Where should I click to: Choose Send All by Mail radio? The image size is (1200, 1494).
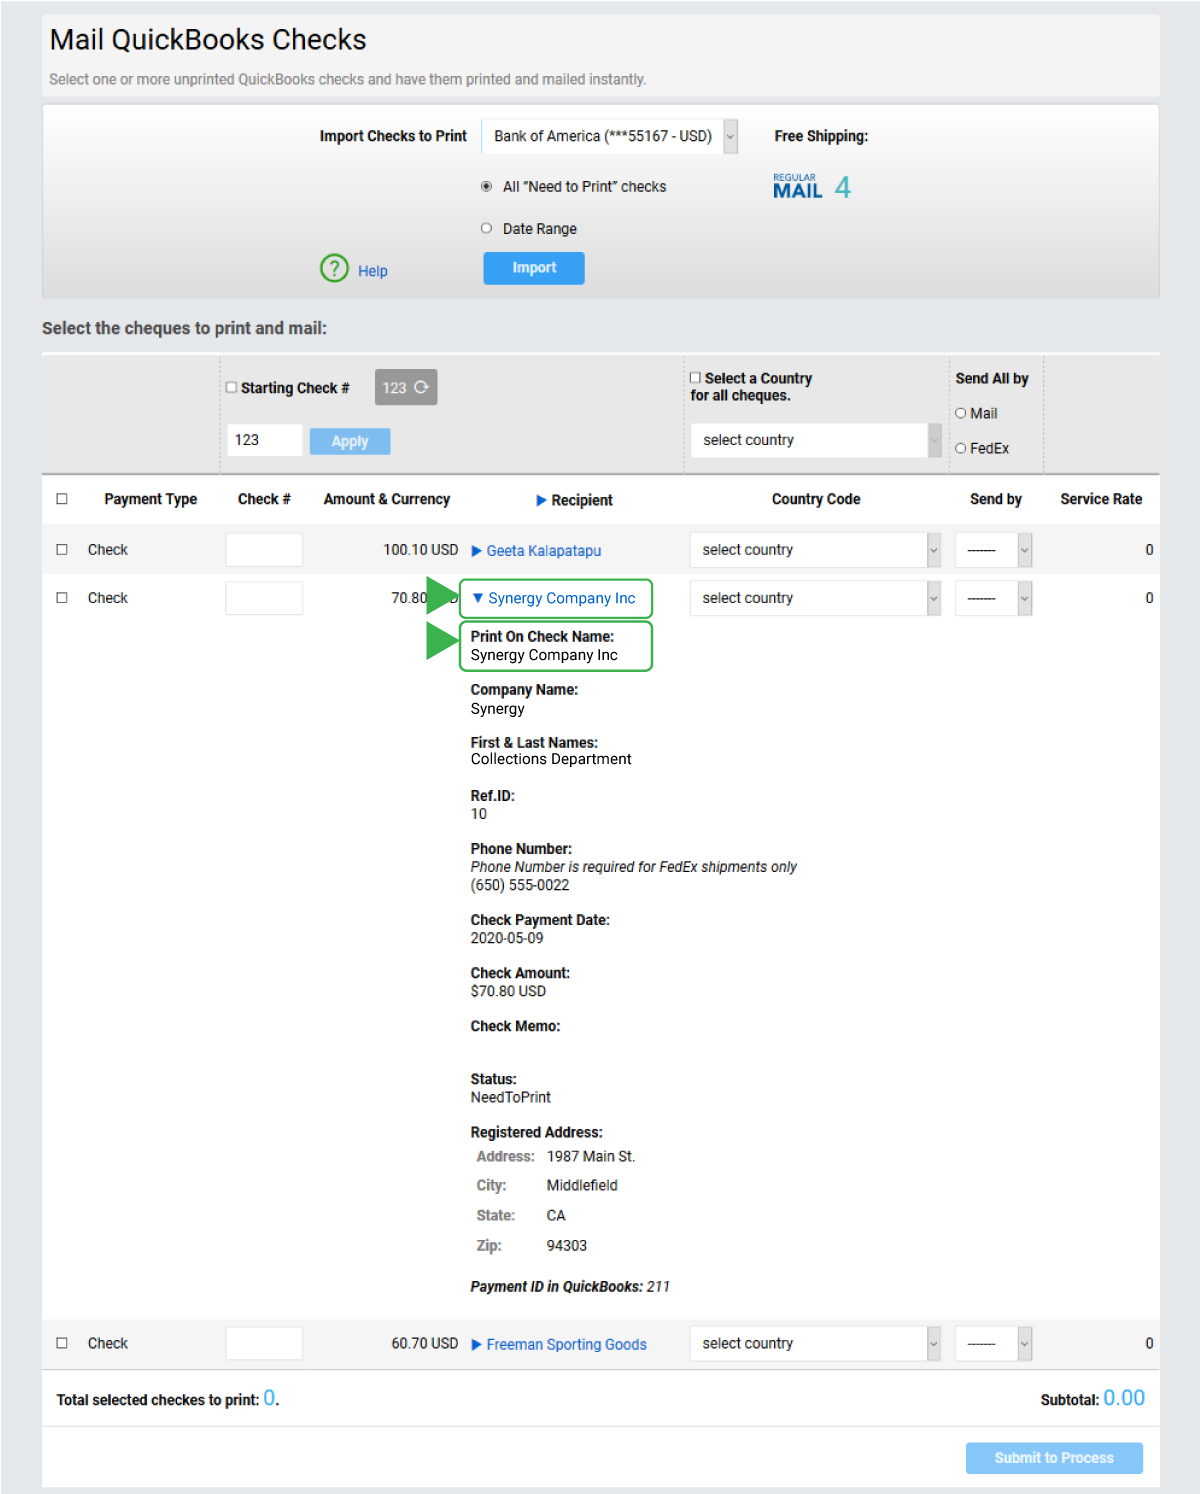click(x=961, y=413)
